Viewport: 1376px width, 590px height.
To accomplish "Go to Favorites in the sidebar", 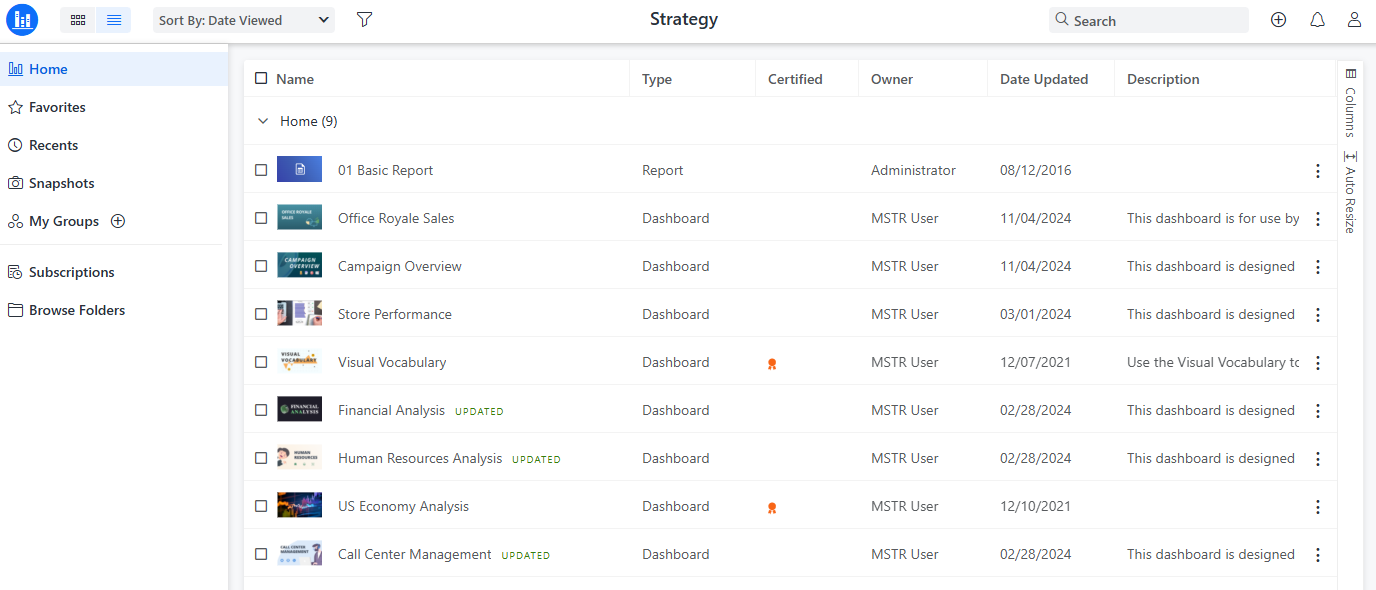I will pyautogui.click(x=57, y=107).
